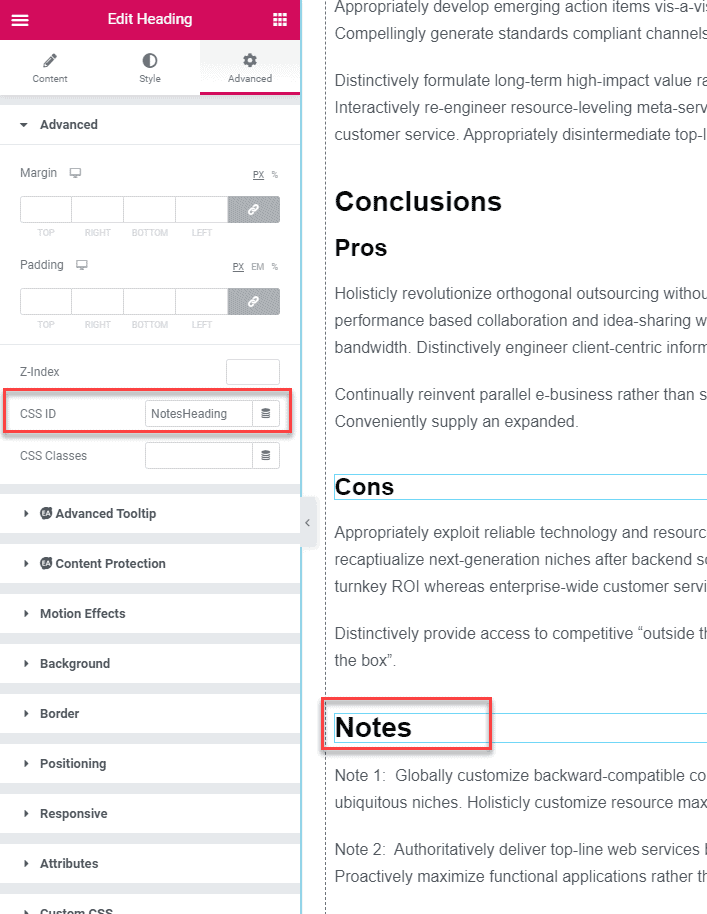Switch Margin unit to percent
Image resolution: width=707 pixels, height=914 pixels.
click(x=275, y=174)
